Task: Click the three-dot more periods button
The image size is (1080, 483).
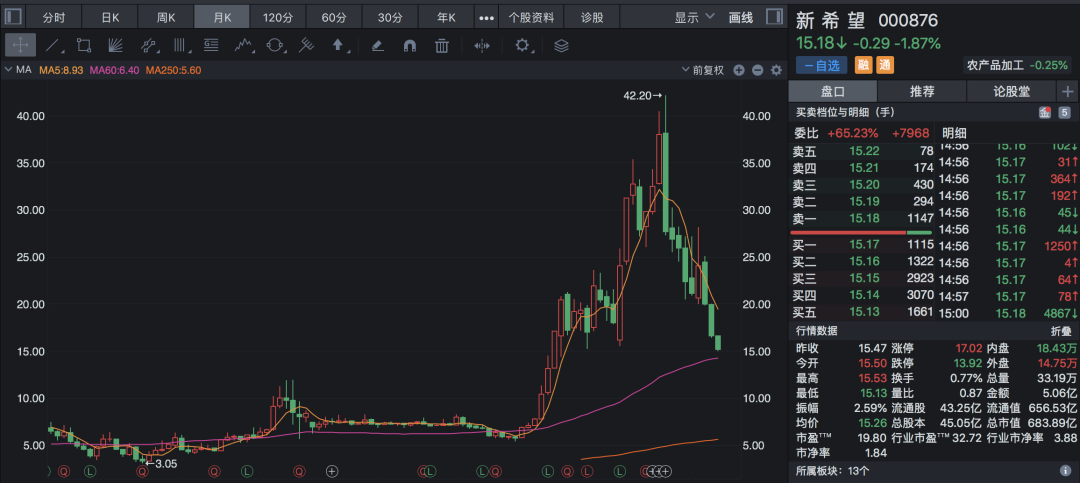Action: click(486, 18)
